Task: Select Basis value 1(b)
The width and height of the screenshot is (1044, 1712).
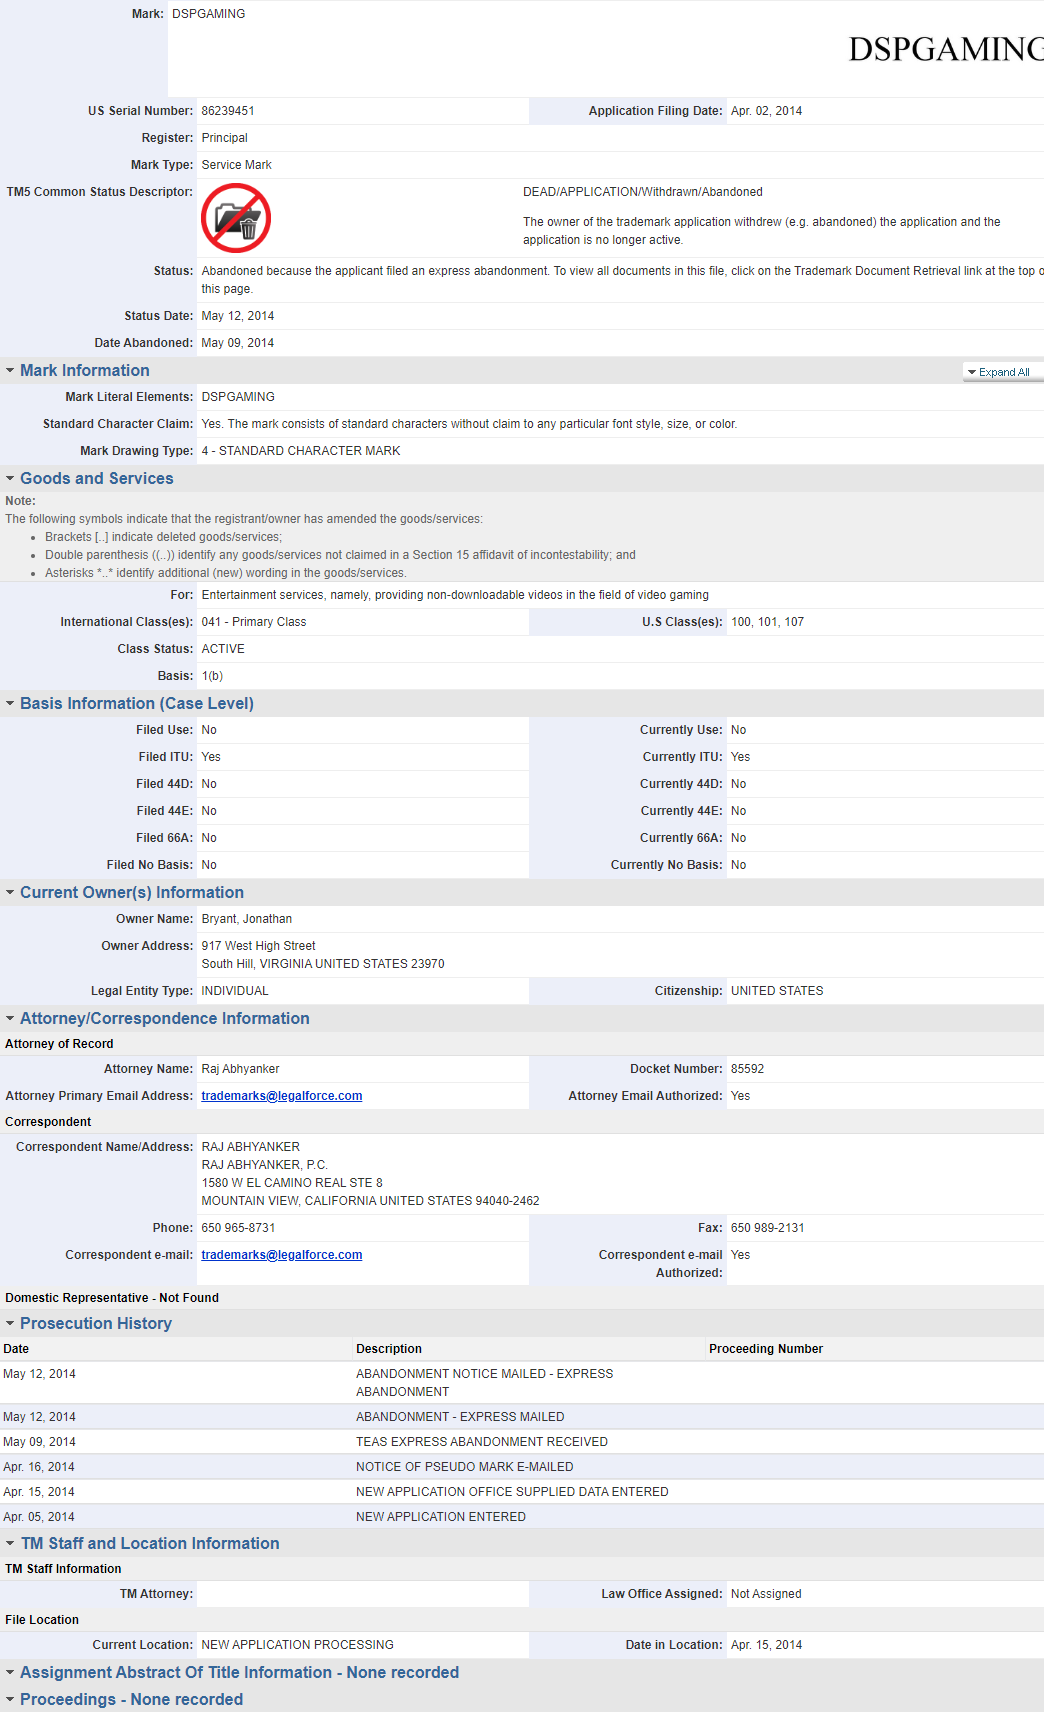Action: 212,676
